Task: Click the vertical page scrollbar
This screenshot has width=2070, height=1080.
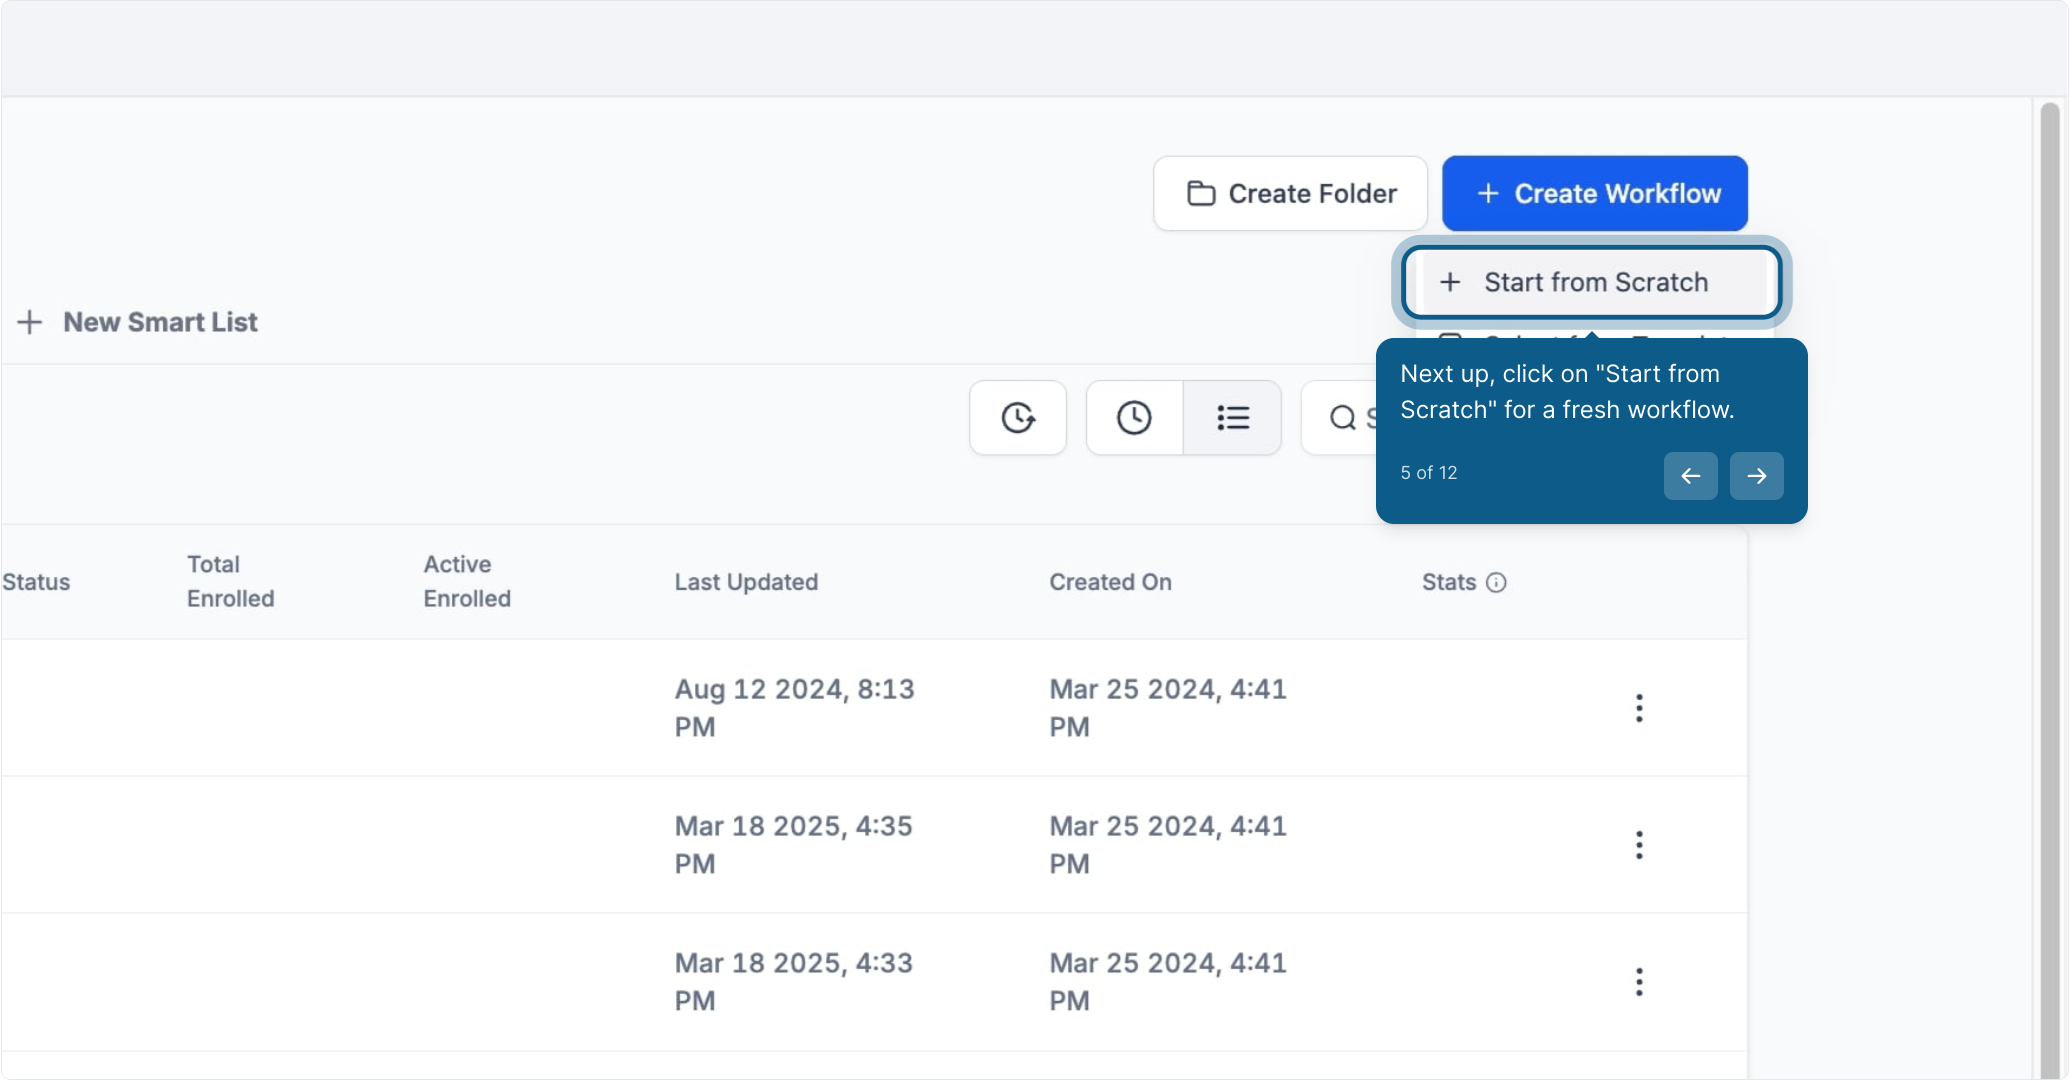Action: (2050, 590)
